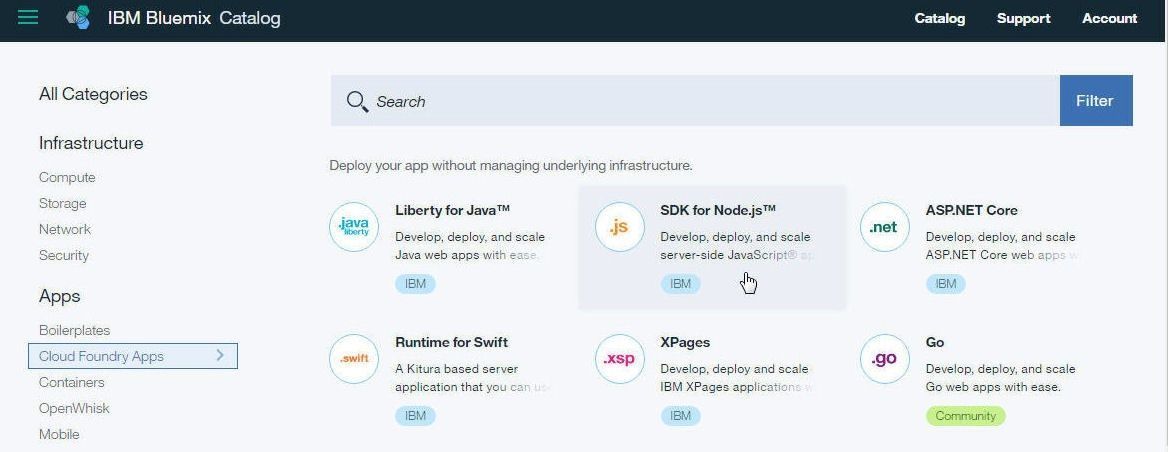The height and width of the screenshot is (452, 1168).
Task: Select Infrastructure category heading
Action: click(x=91, y=143)
